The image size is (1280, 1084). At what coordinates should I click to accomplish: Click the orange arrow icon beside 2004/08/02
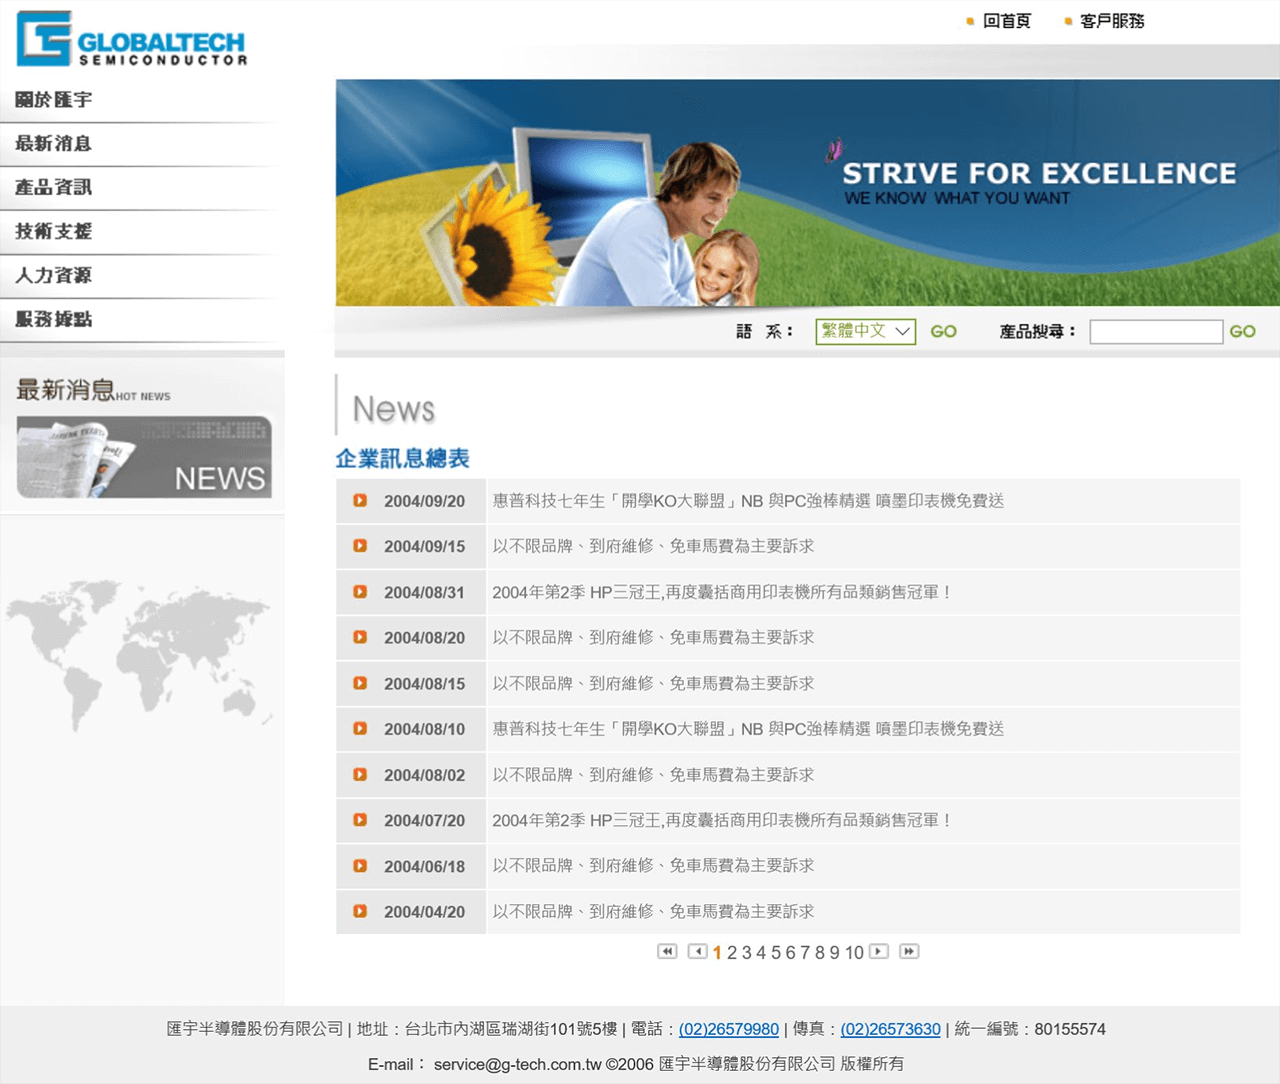360,774
